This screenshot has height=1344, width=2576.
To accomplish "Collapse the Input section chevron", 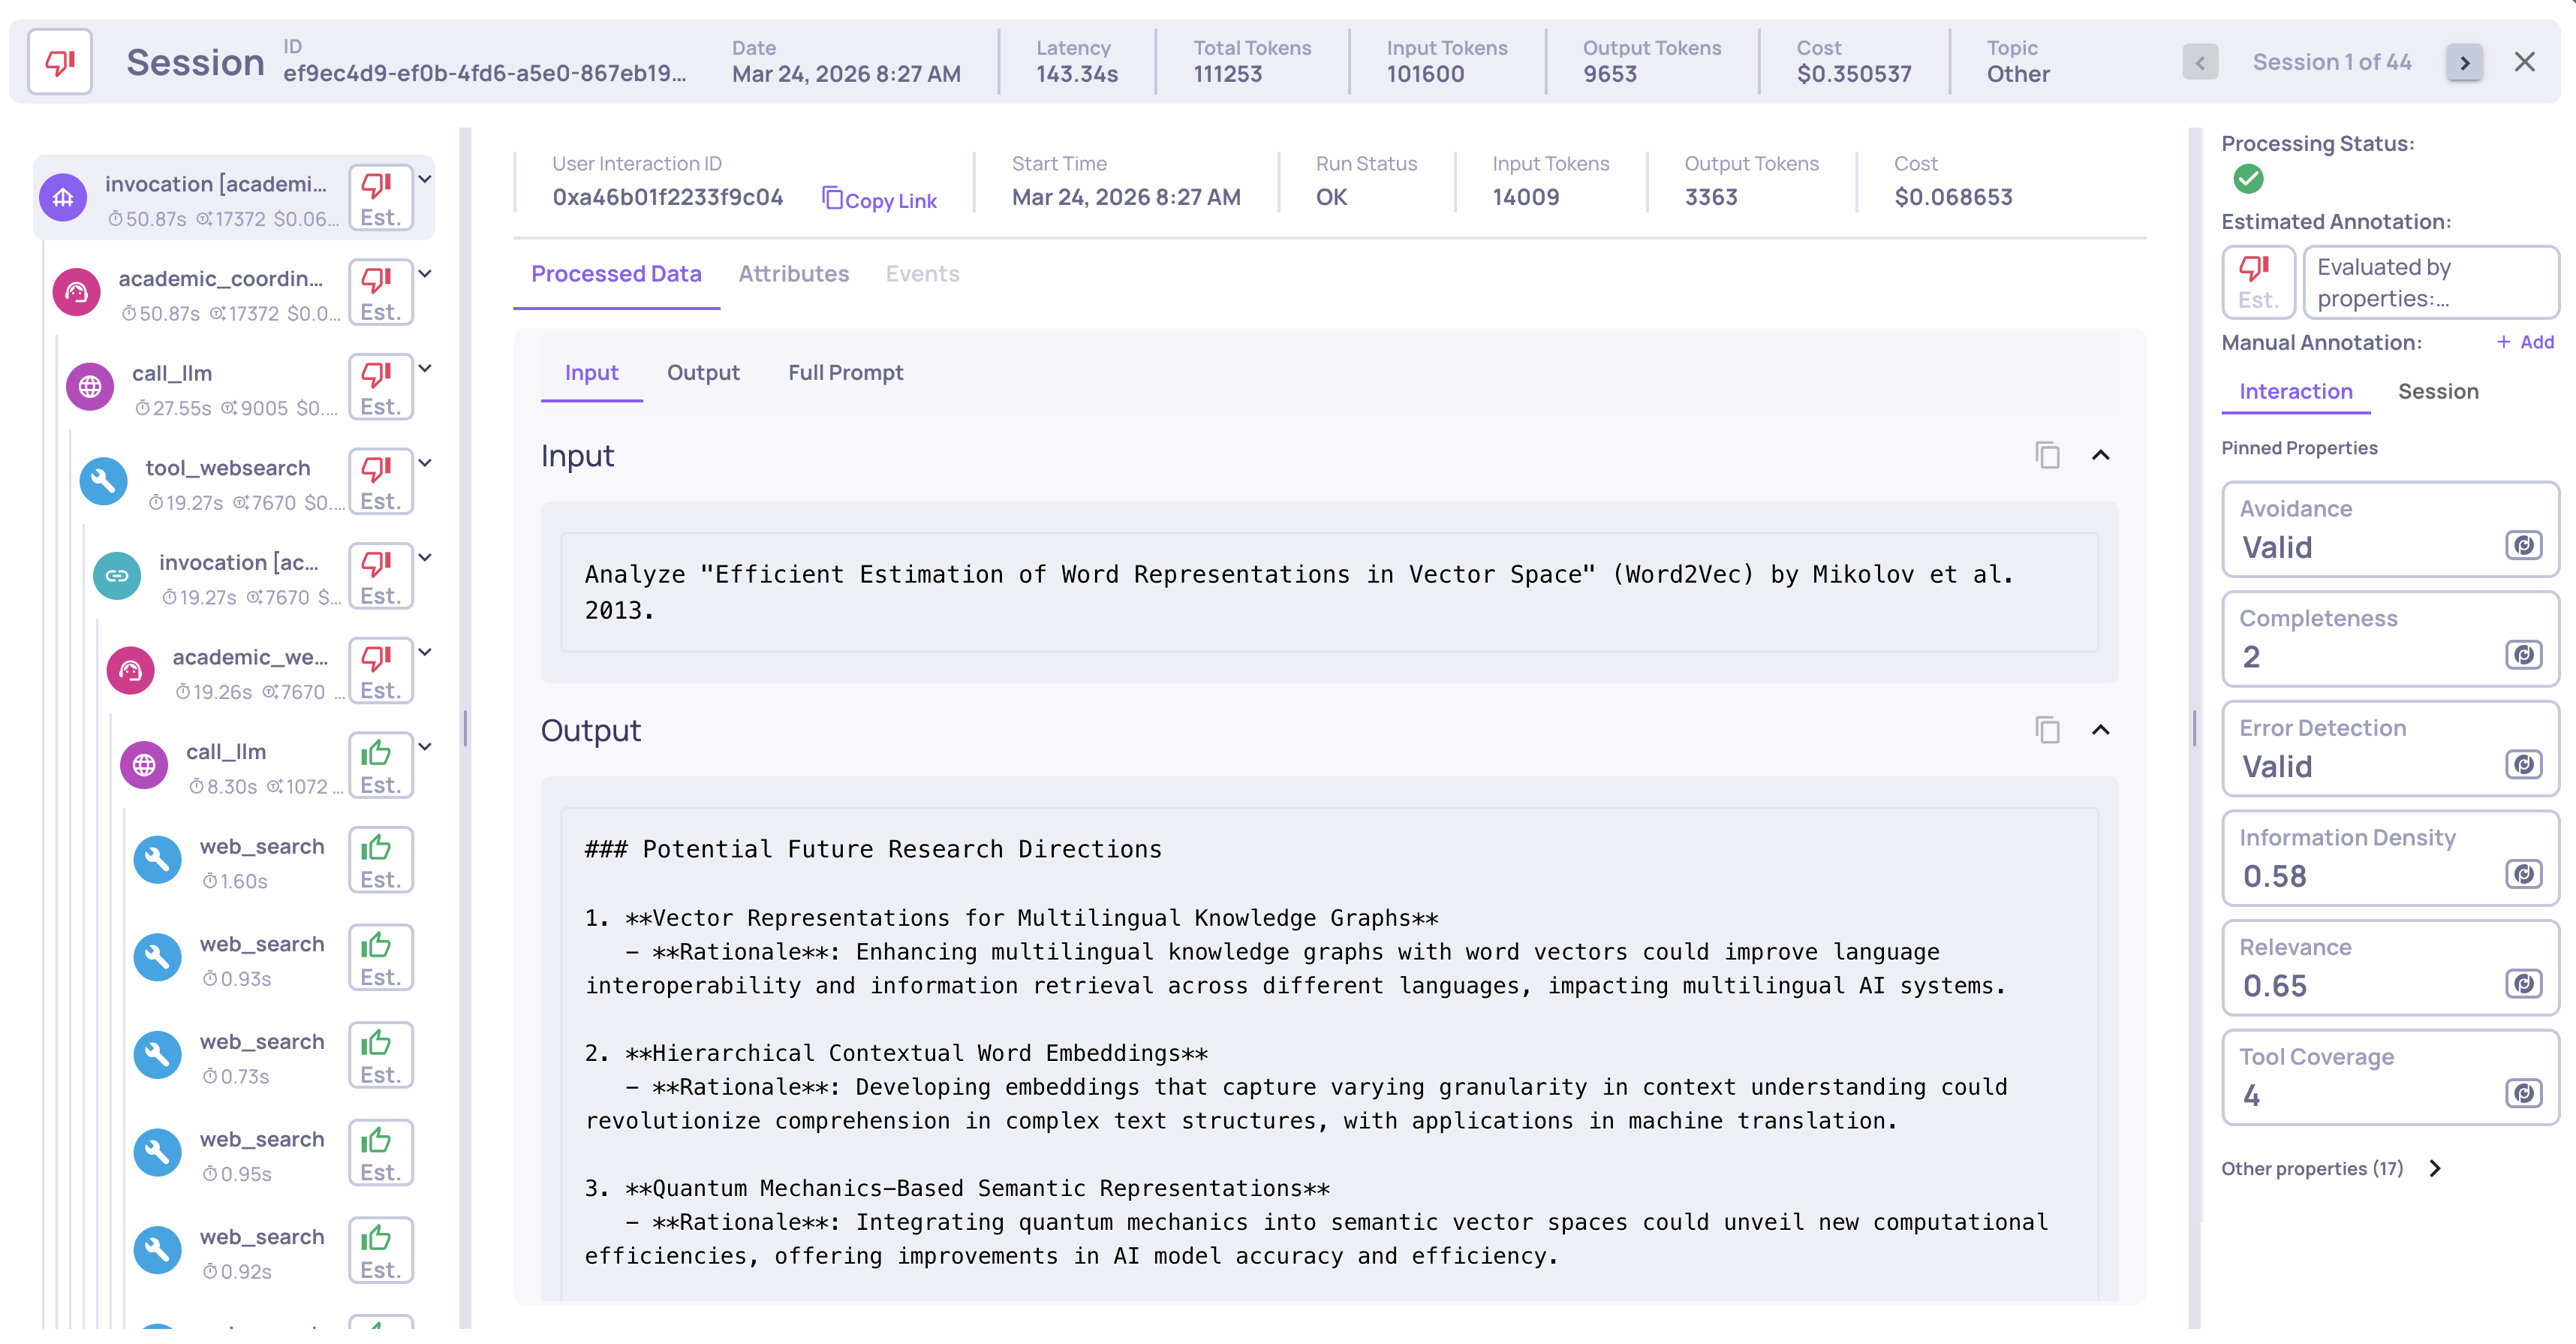I will pyautogui.click(x=2100, y=456).
